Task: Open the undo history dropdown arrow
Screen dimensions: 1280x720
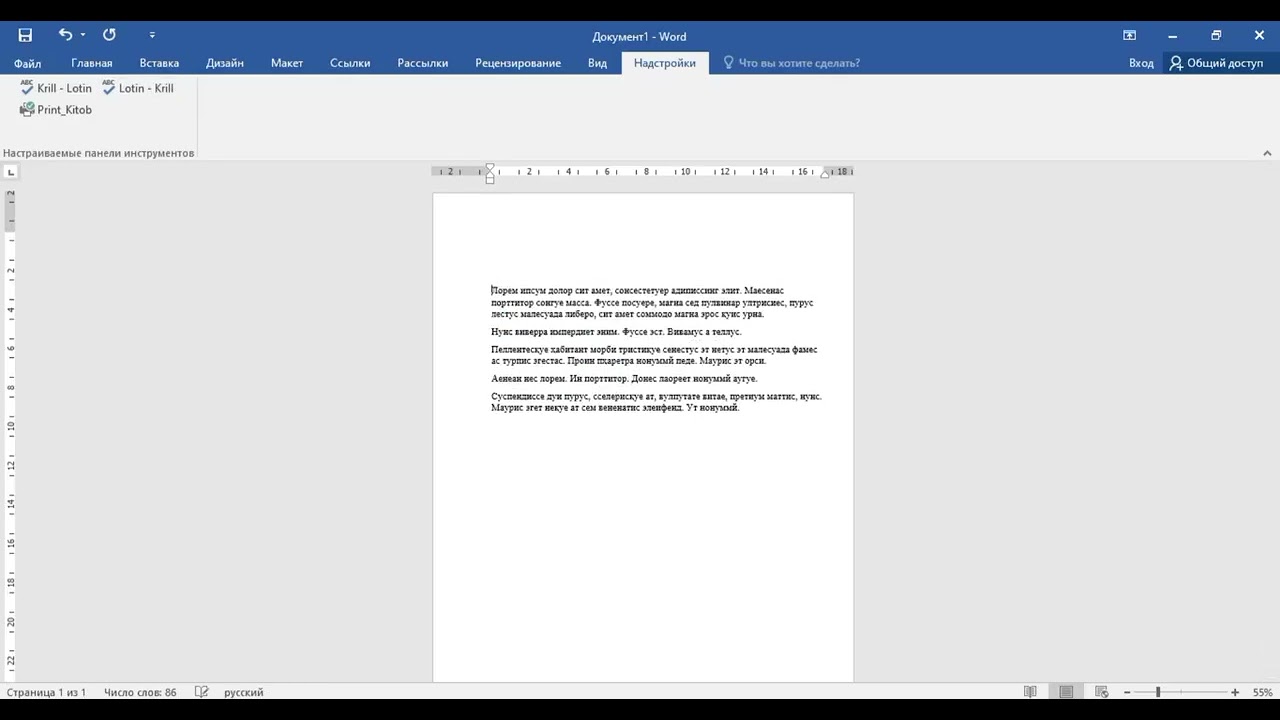Action: (83, 35)
